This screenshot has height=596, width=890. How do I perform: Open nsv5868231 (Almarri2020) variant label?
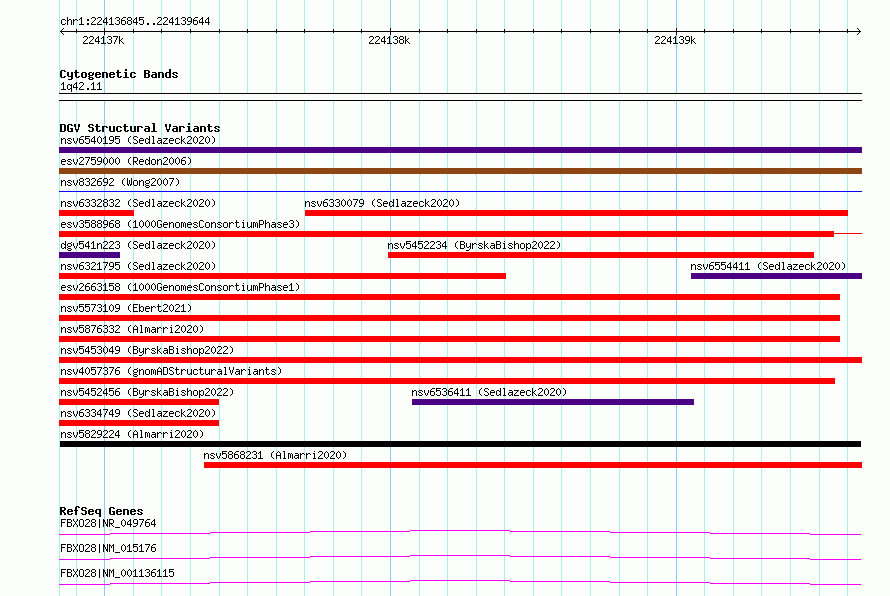tap(275, 455)
